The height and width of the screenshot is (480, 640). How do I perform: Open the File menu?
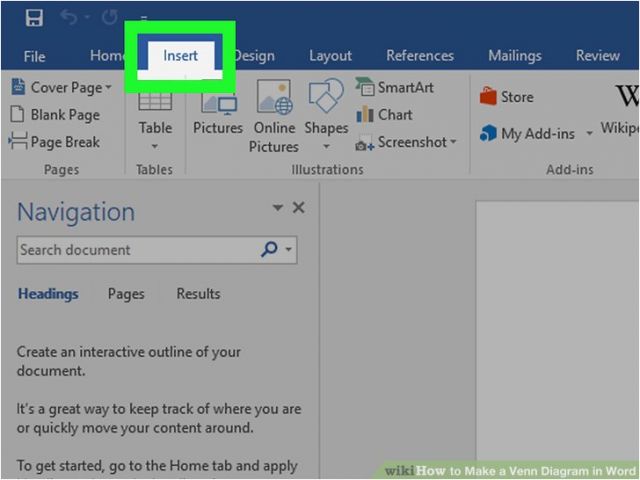34,56
